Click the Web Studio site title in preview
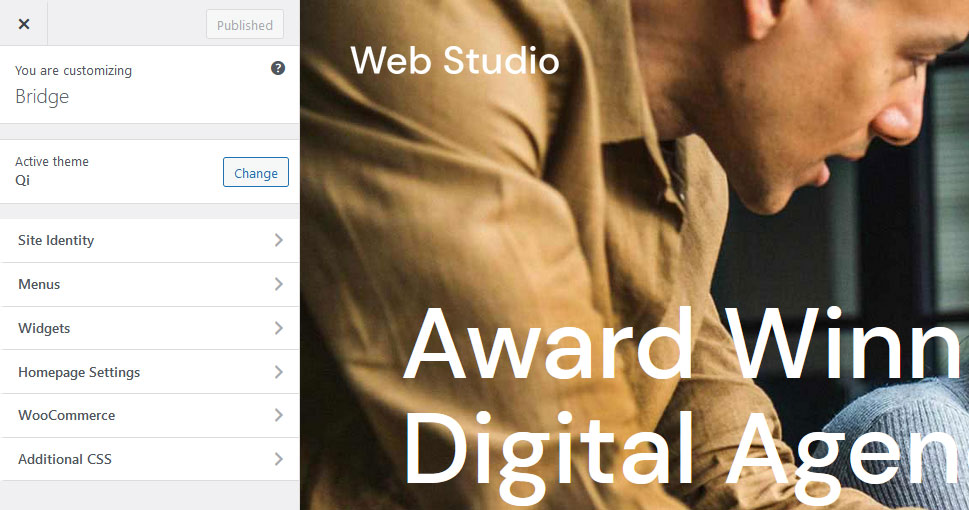This screenshot has width=969, height=510. (x=455, y=61)
